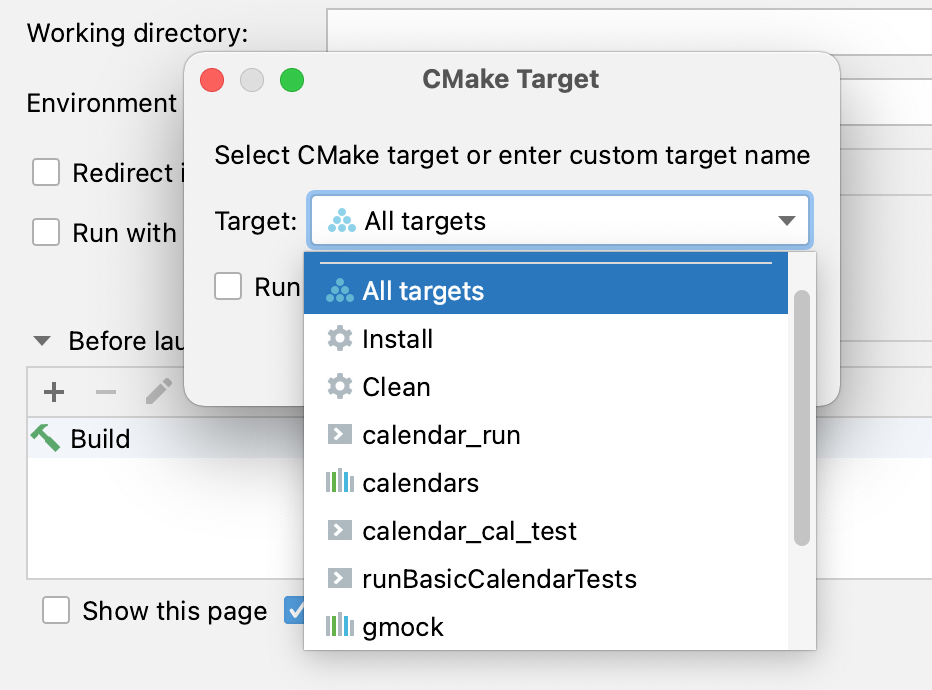Enable the Redirect input checkbox
The image size is (932, 690).
[46, 172]
